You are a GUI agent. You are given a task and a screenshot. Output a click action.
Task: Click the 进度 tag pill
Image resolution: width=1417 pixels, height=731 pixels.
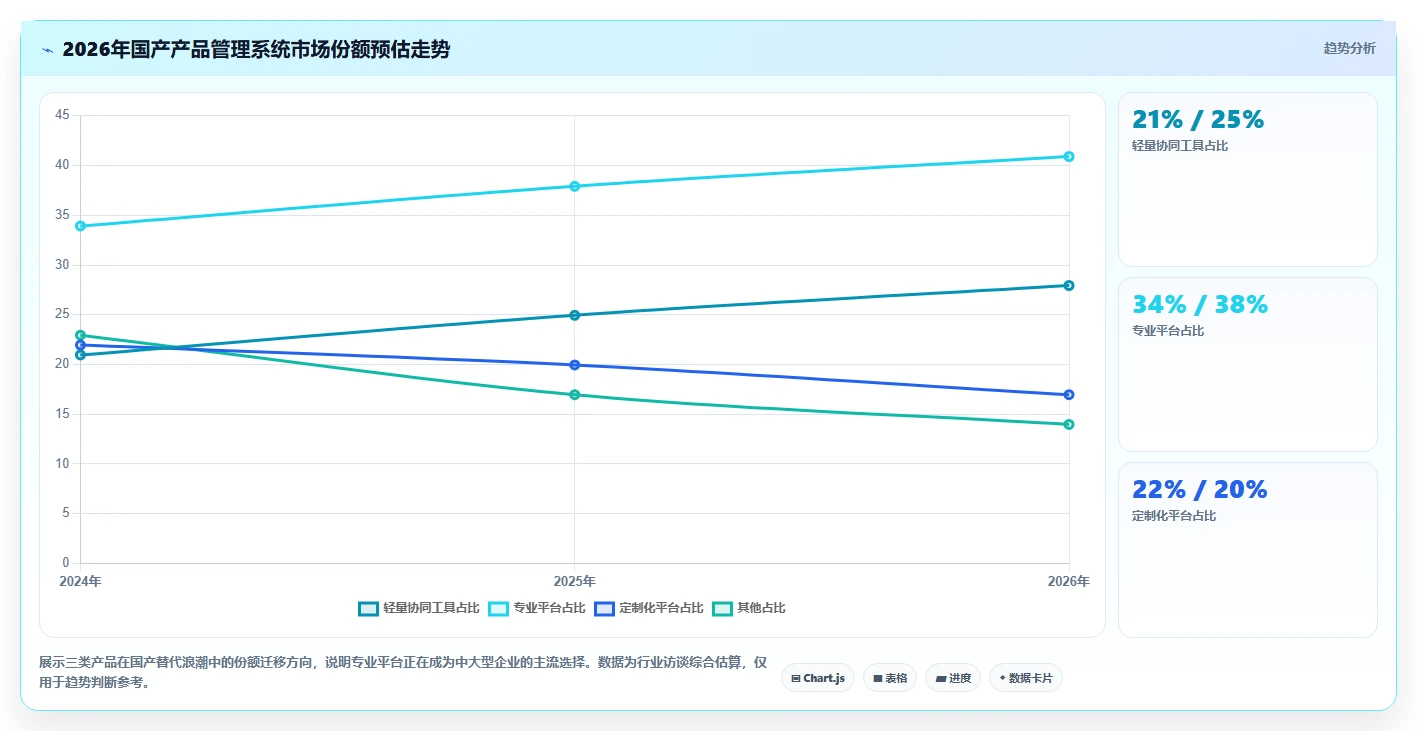tap(953, 678)
